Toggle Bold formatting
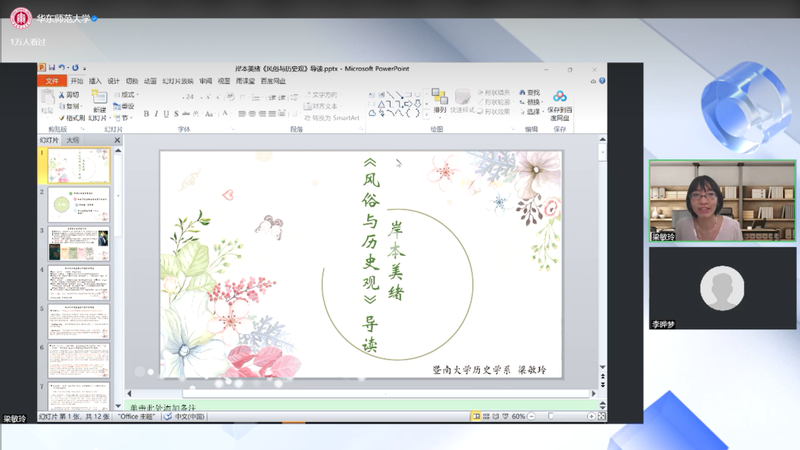This screenshot has width=800, height=450. 146,115
